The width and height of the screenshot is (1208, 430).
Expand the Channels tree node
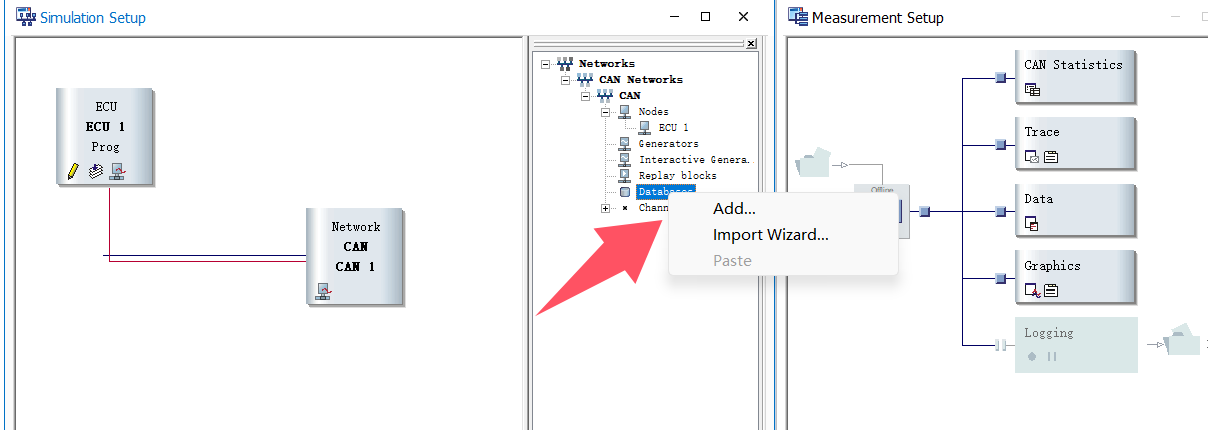(x=605, y=208)
